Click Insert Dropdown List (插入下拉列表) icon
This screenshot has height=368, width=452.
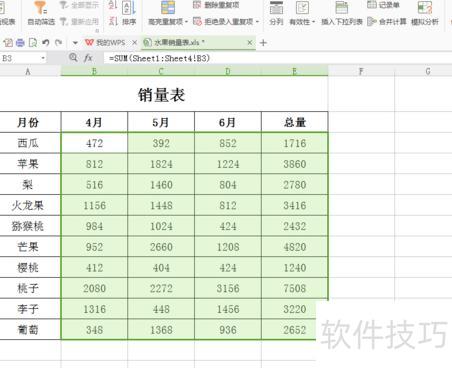[x=342, y=8]
